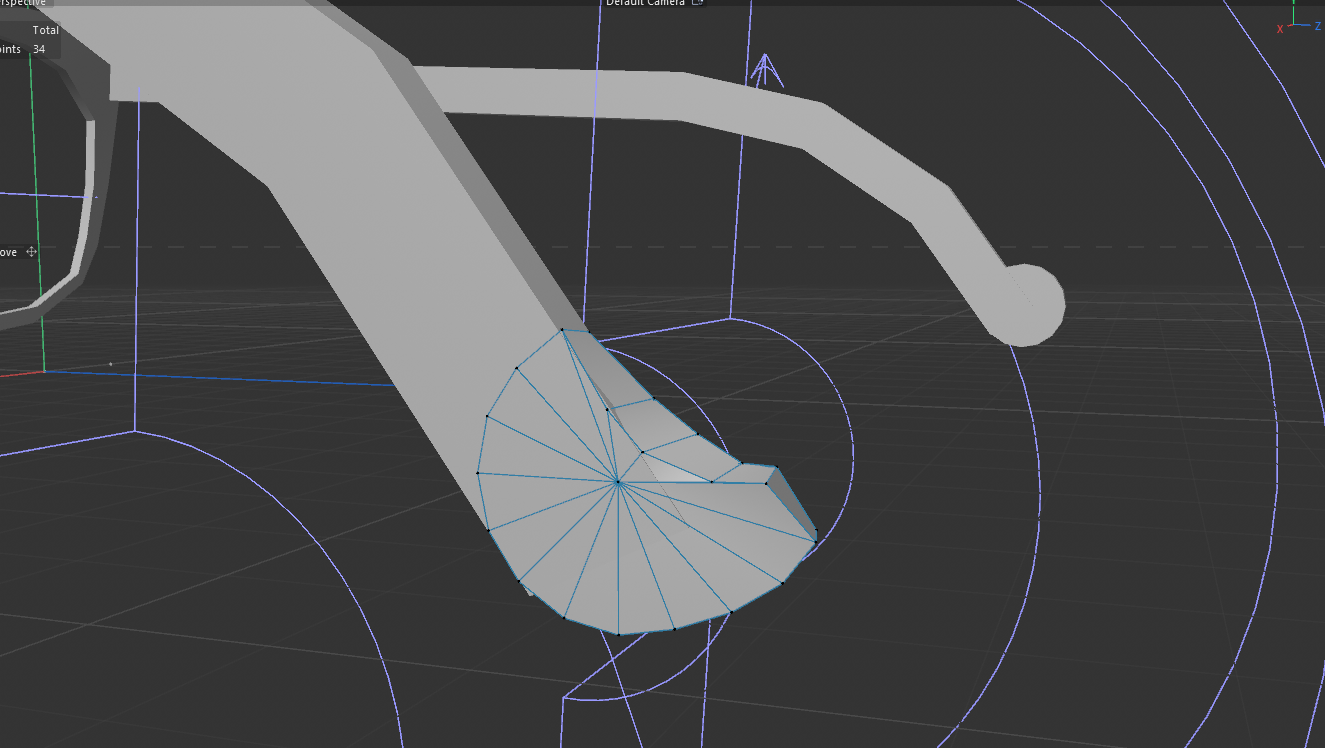The image size is (1325, 748).
Task: Click the red X axis label on gizmo
Action: 1280,29
